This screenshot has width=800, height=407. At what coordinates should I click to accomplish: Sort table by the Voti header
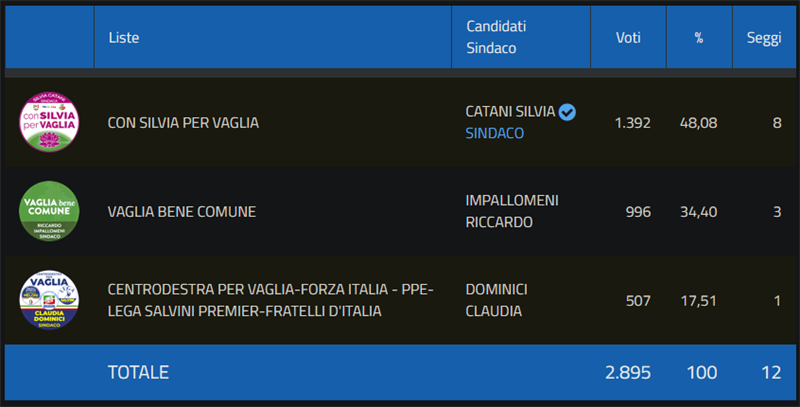pyautogui.click(x=629, y=38)
